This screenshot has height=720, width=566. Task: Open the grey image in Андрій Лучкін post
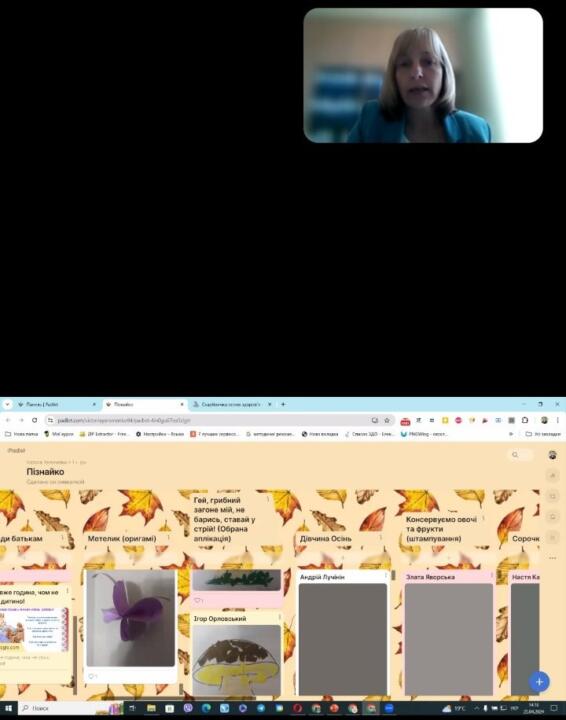coord(343,639)
